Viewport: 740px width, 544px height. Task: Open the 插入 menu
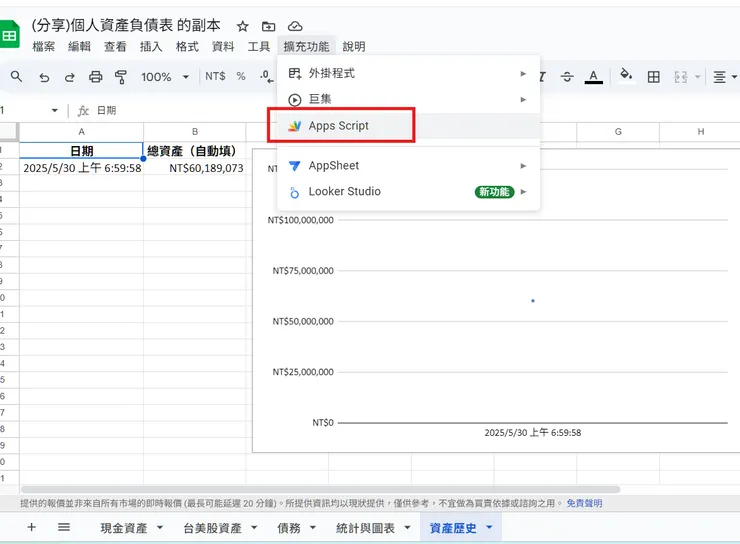click(151, 46)
